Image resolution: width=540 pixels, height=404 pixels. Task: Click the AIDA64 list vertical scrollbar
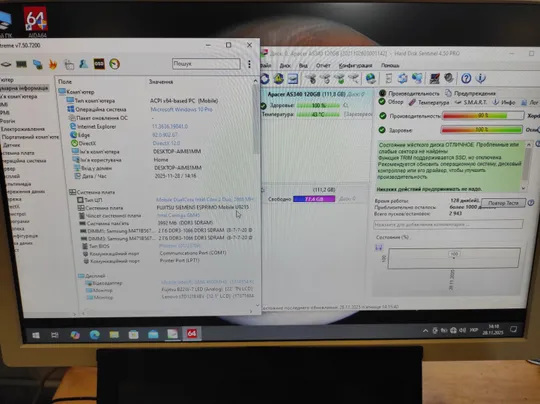pos(256,119)
